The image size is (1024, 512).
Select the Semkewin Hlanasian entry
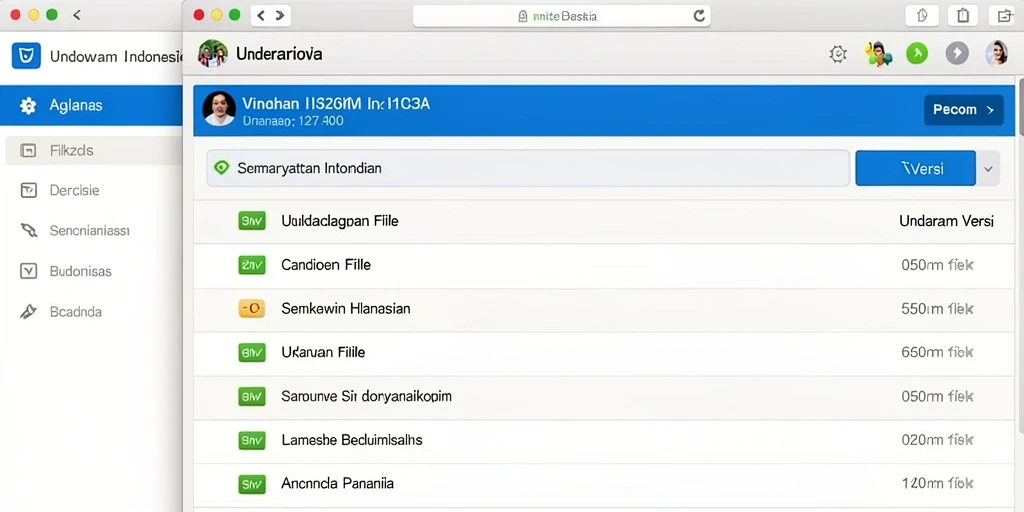(x=604, y=309)
